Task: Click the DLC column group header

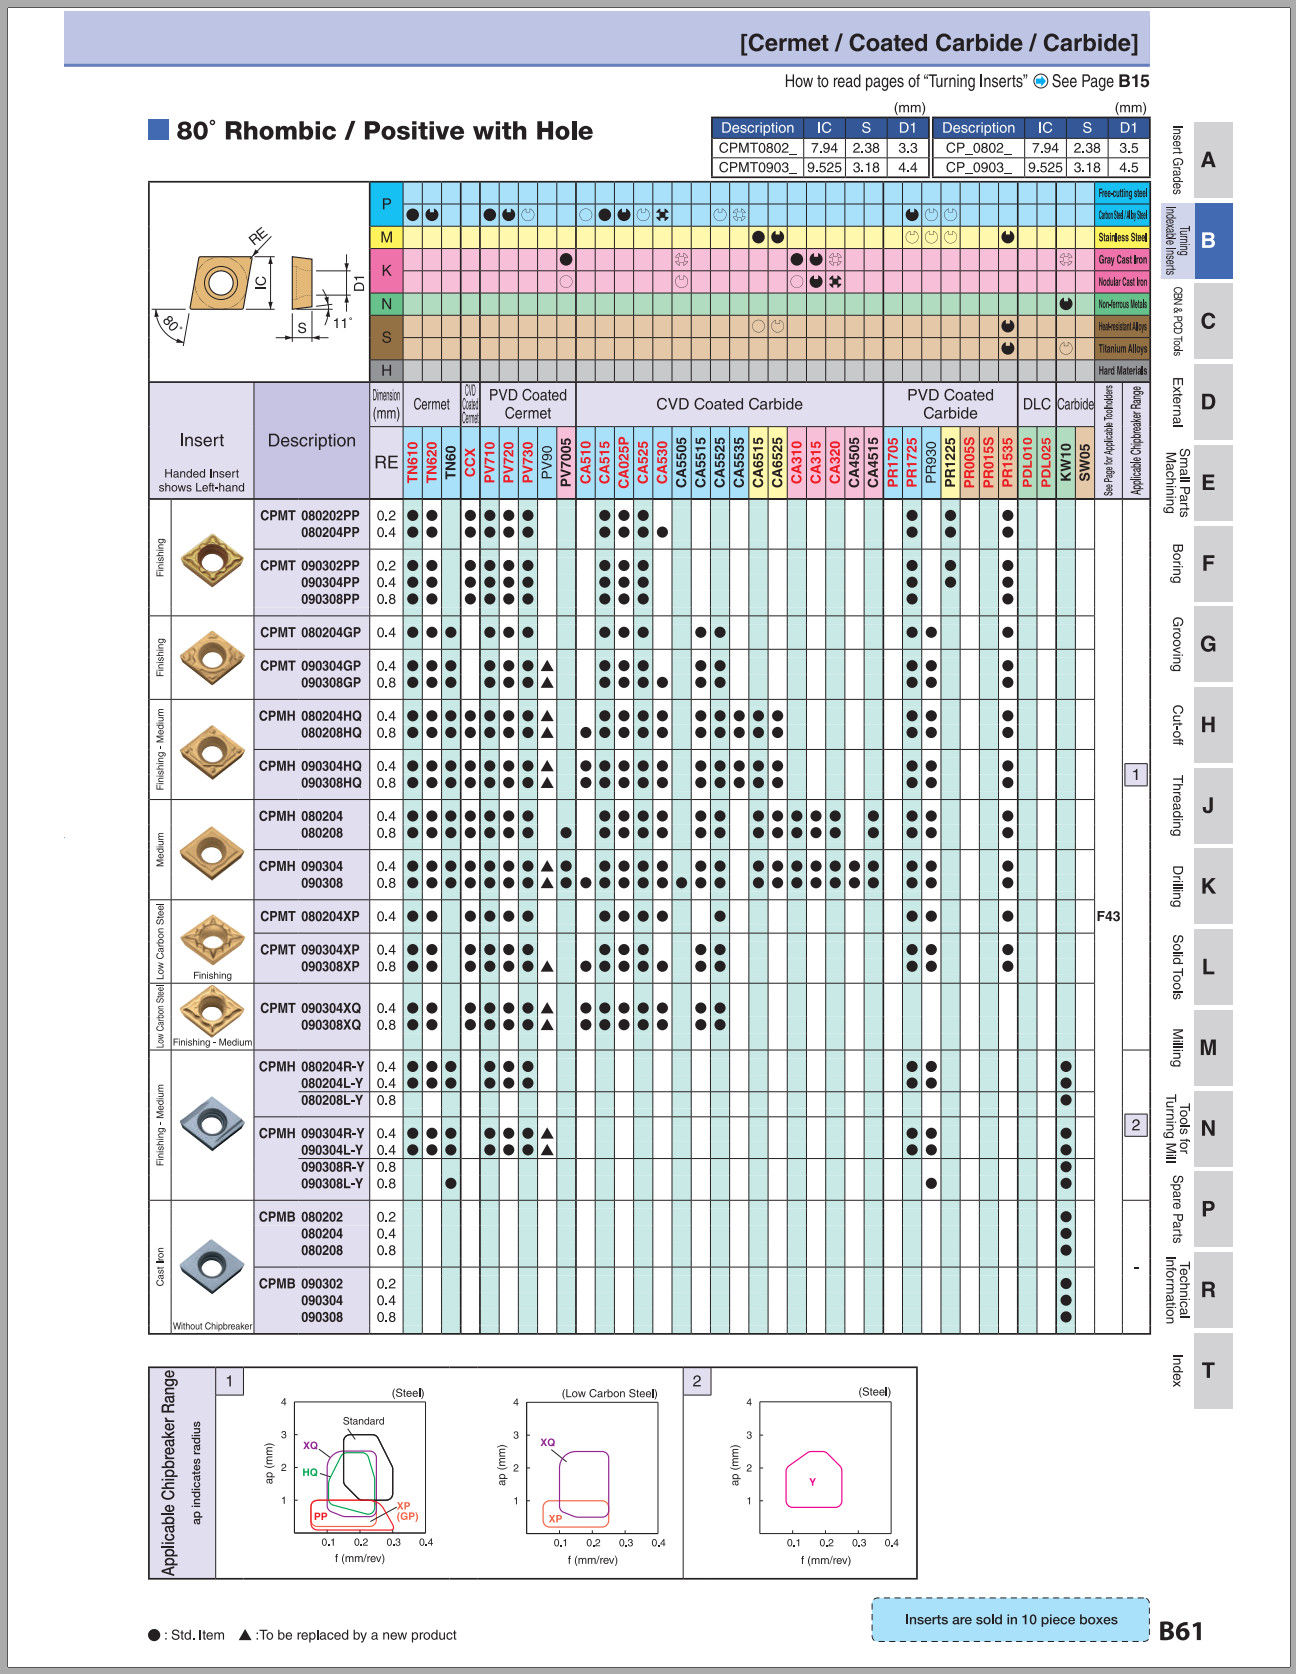Action: (1037, 404)
